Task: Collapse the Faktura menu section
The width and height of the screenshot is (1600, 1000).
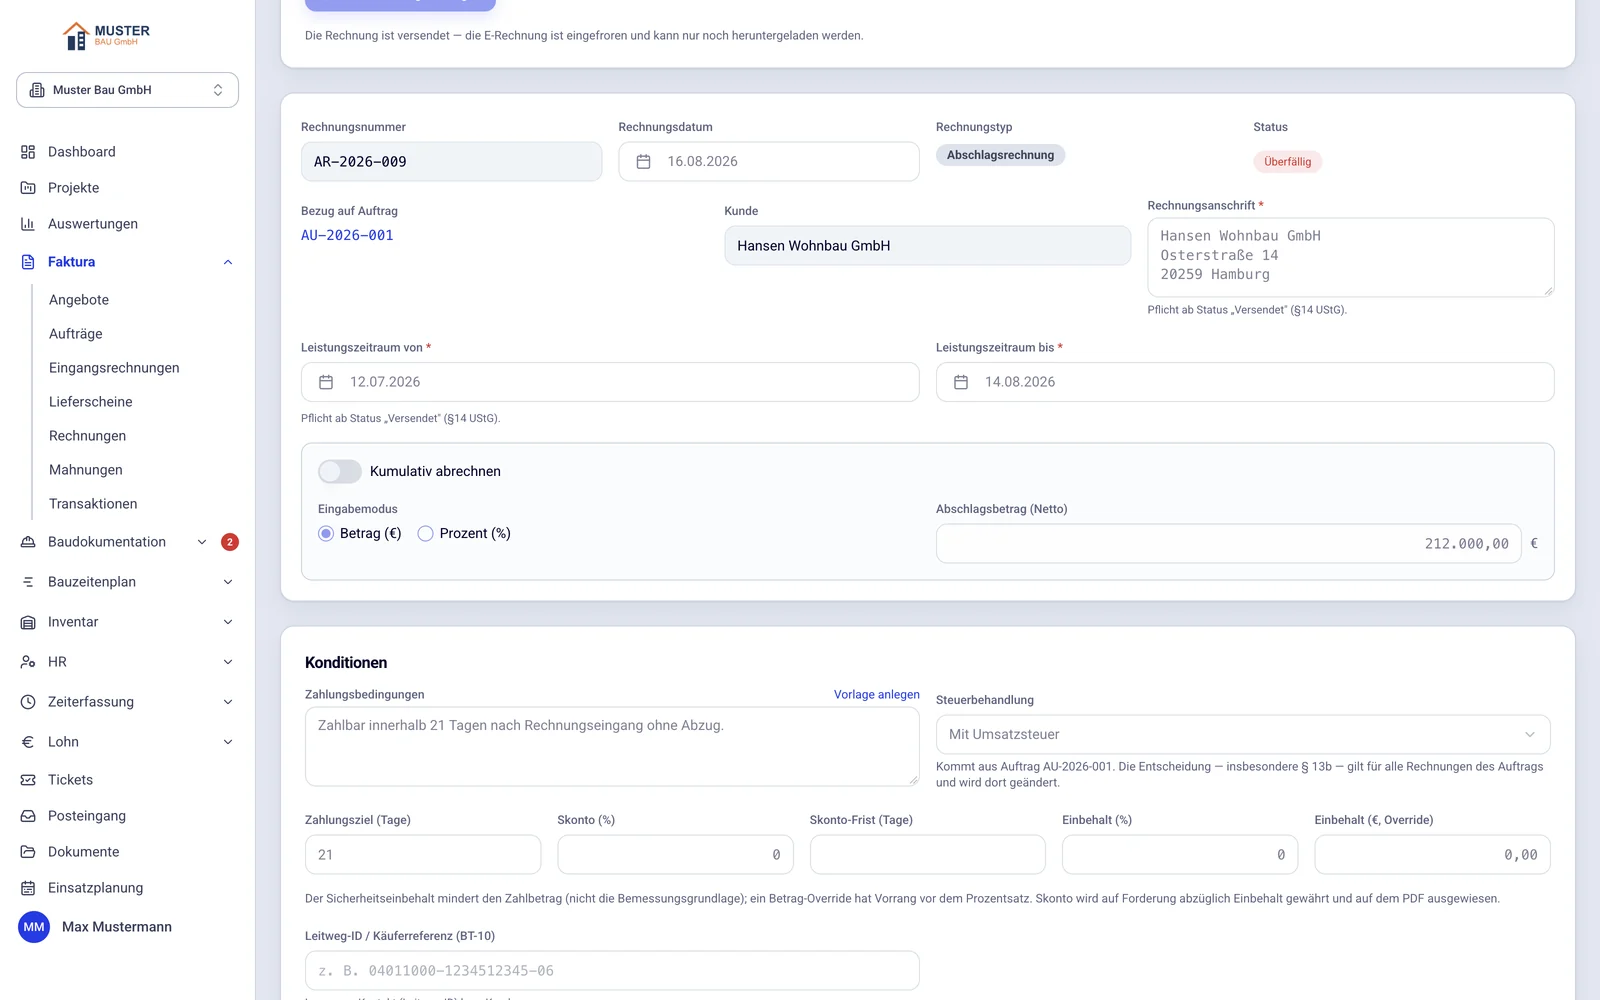Action: [x=228, y=262]
